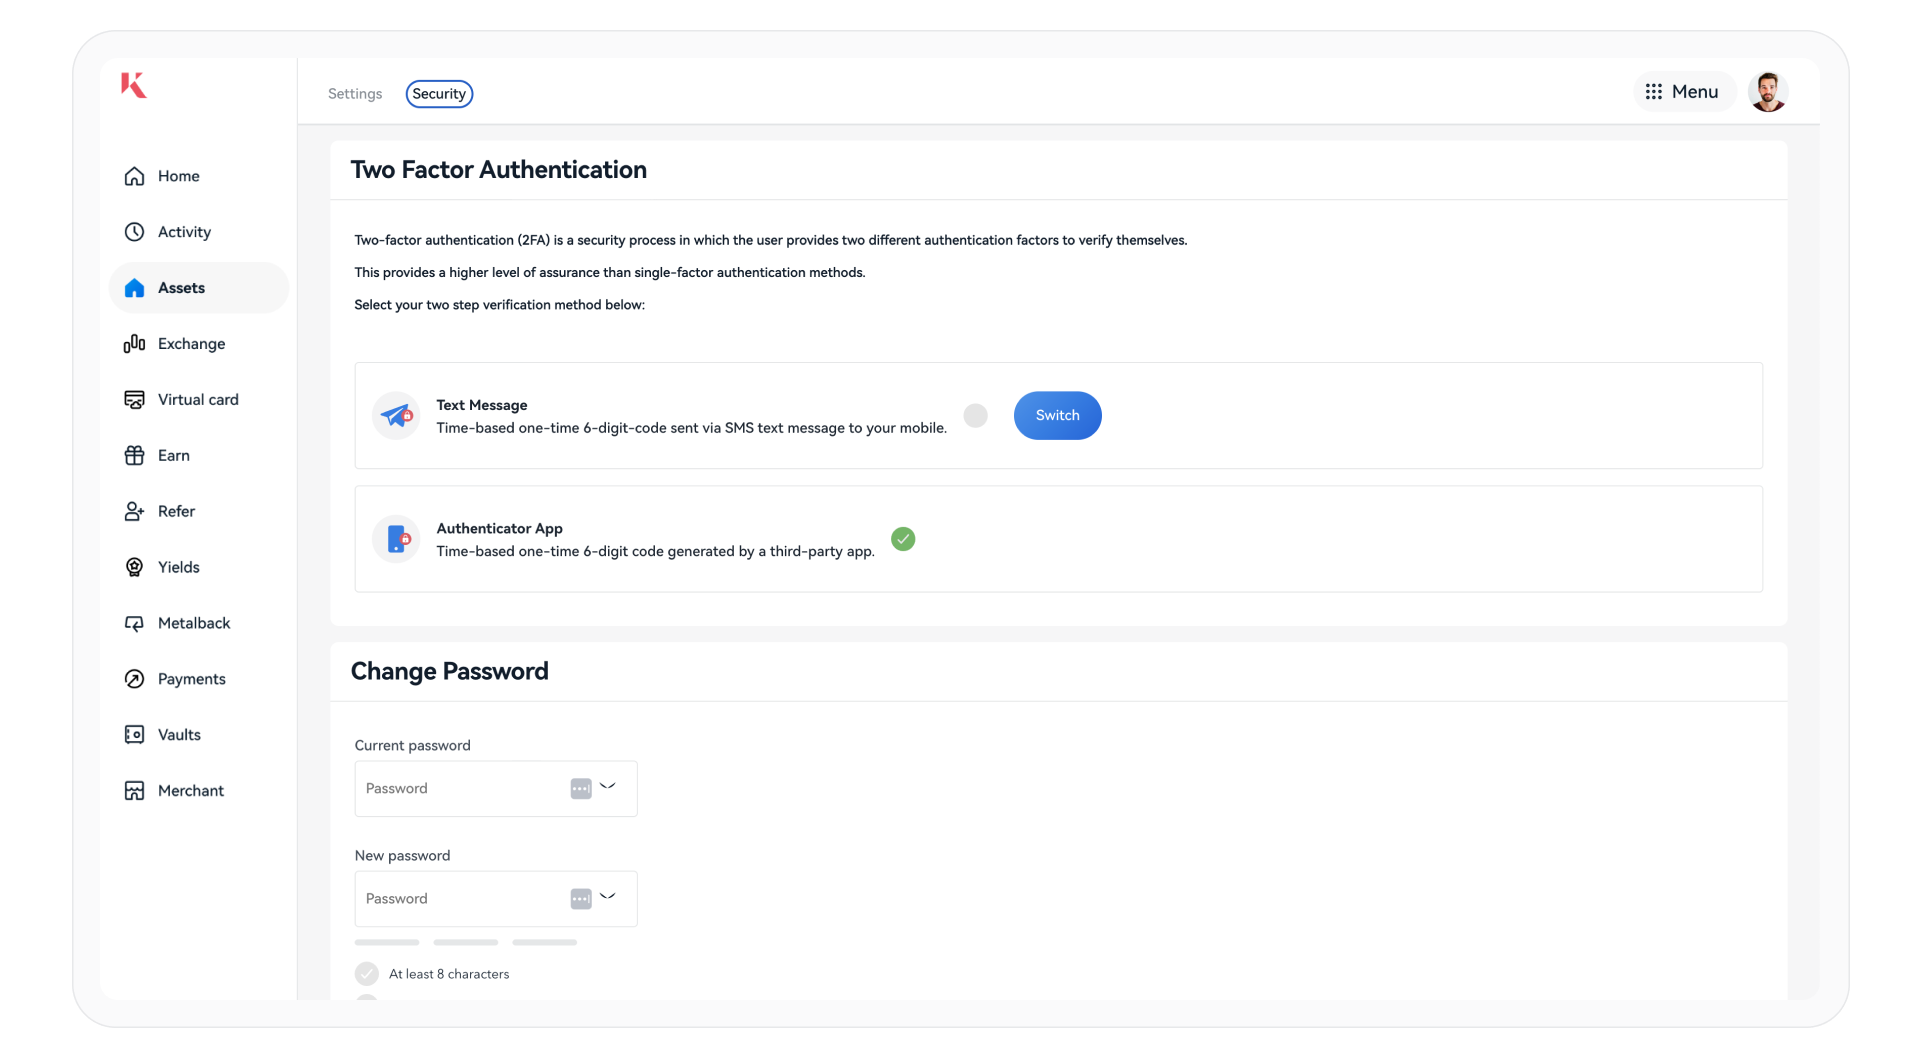Click the Switch button for Text Message

pos(1057,415)
